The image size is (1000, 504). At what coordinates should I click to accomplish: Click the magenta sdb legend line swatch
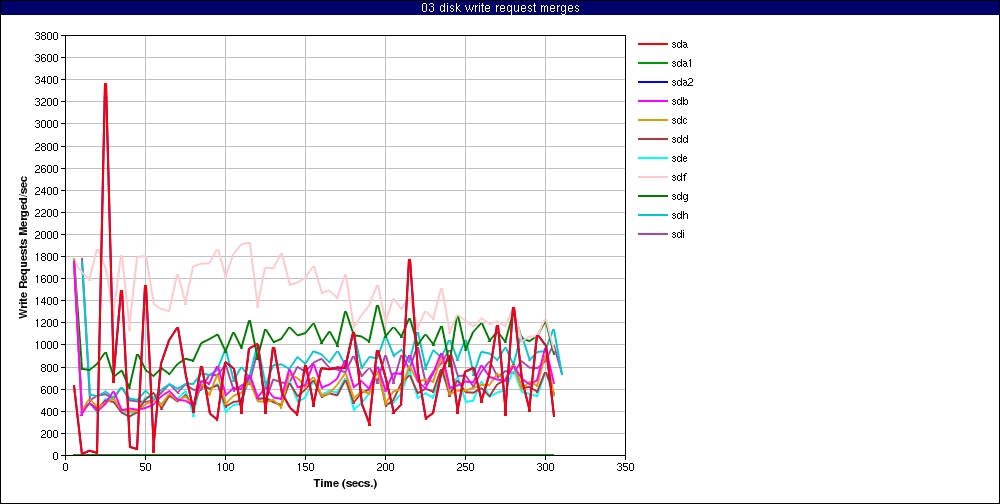coord(651,101)
